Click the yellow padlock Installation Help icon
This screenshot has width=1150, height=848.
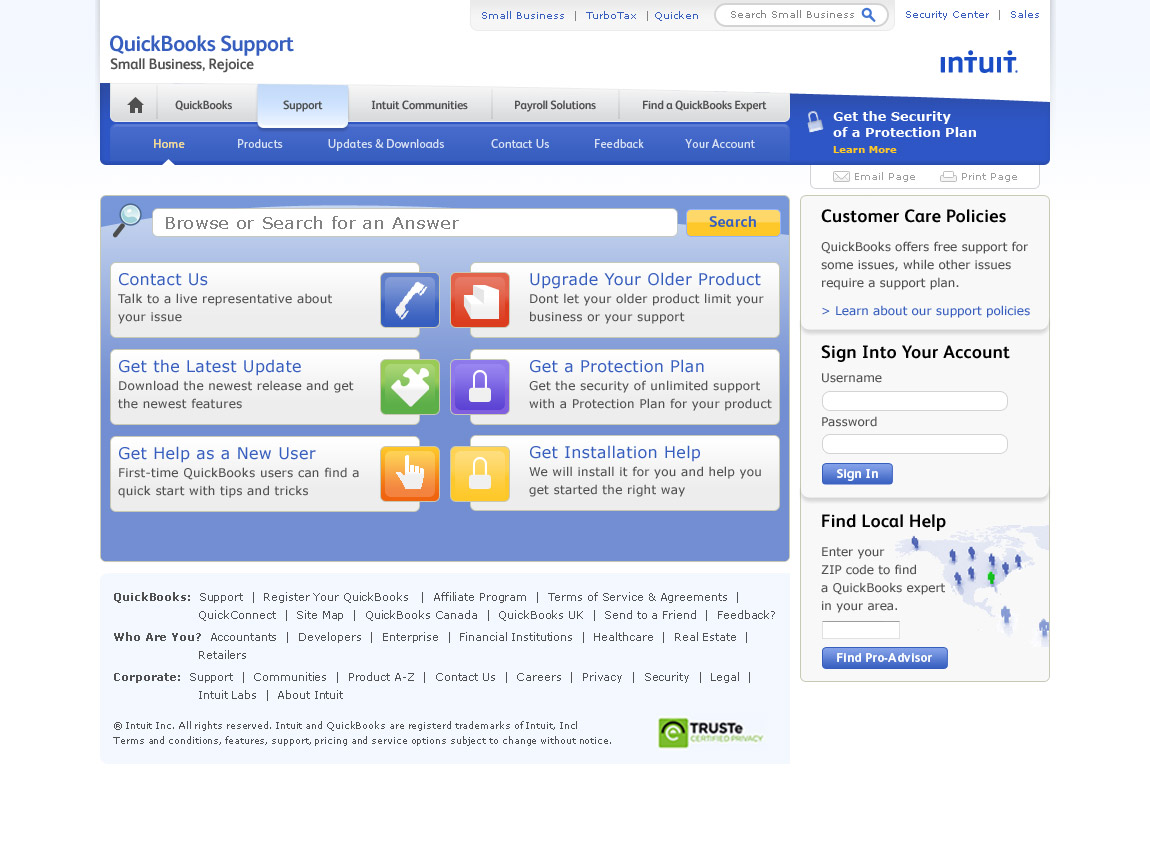[x=480, y=474]
